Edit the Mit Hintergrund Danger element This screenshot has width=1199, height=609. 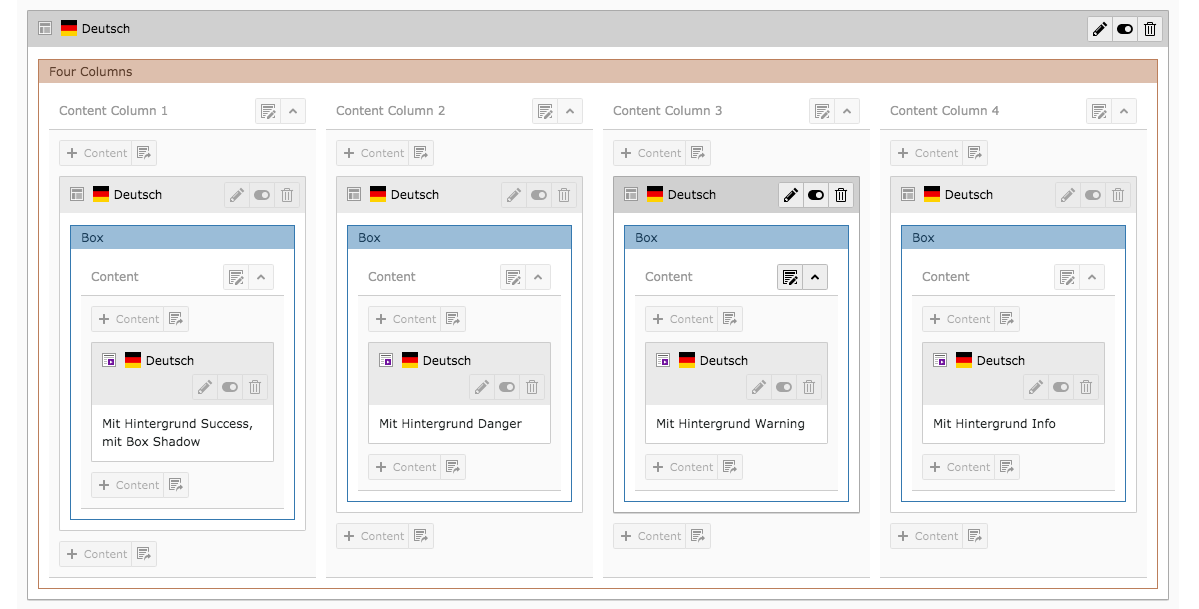click(481, 387)
